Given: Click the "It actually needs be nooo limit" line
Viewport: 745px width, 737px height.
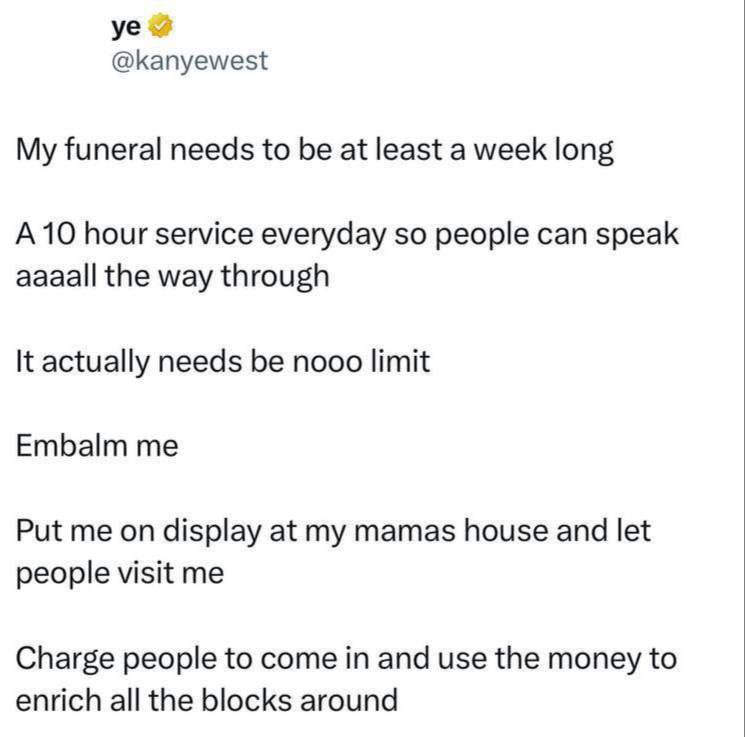Looking at the screenshot, I should tap(223, 360).
